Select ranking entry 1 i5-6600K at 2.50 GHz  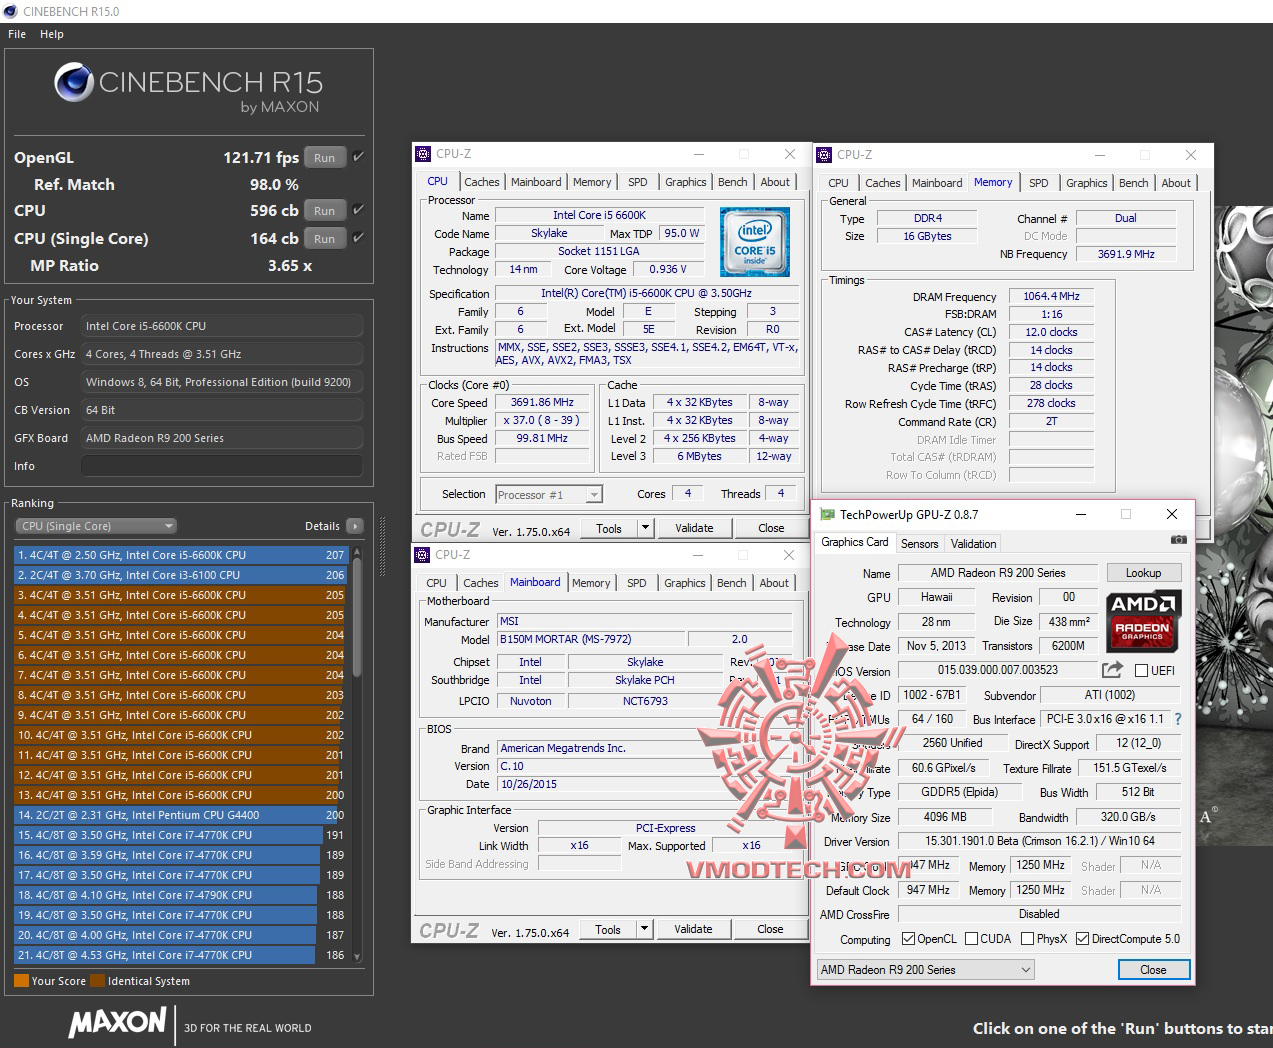pos(180,555)
